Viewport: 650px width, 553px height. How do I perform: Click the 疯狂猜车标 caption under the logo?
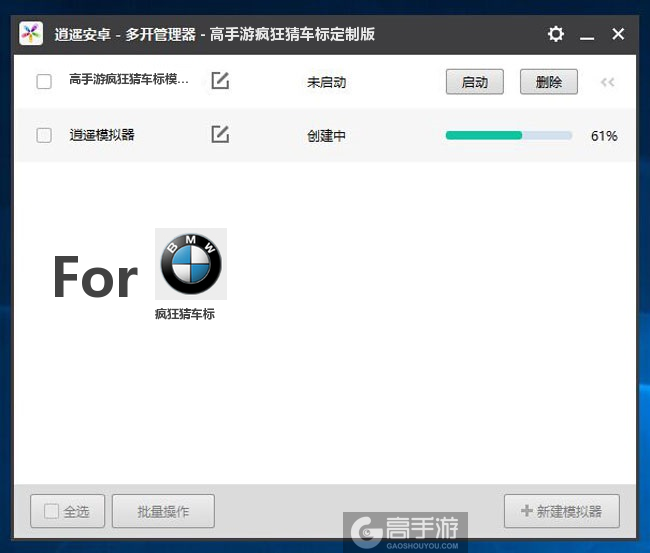click(185, 314)
